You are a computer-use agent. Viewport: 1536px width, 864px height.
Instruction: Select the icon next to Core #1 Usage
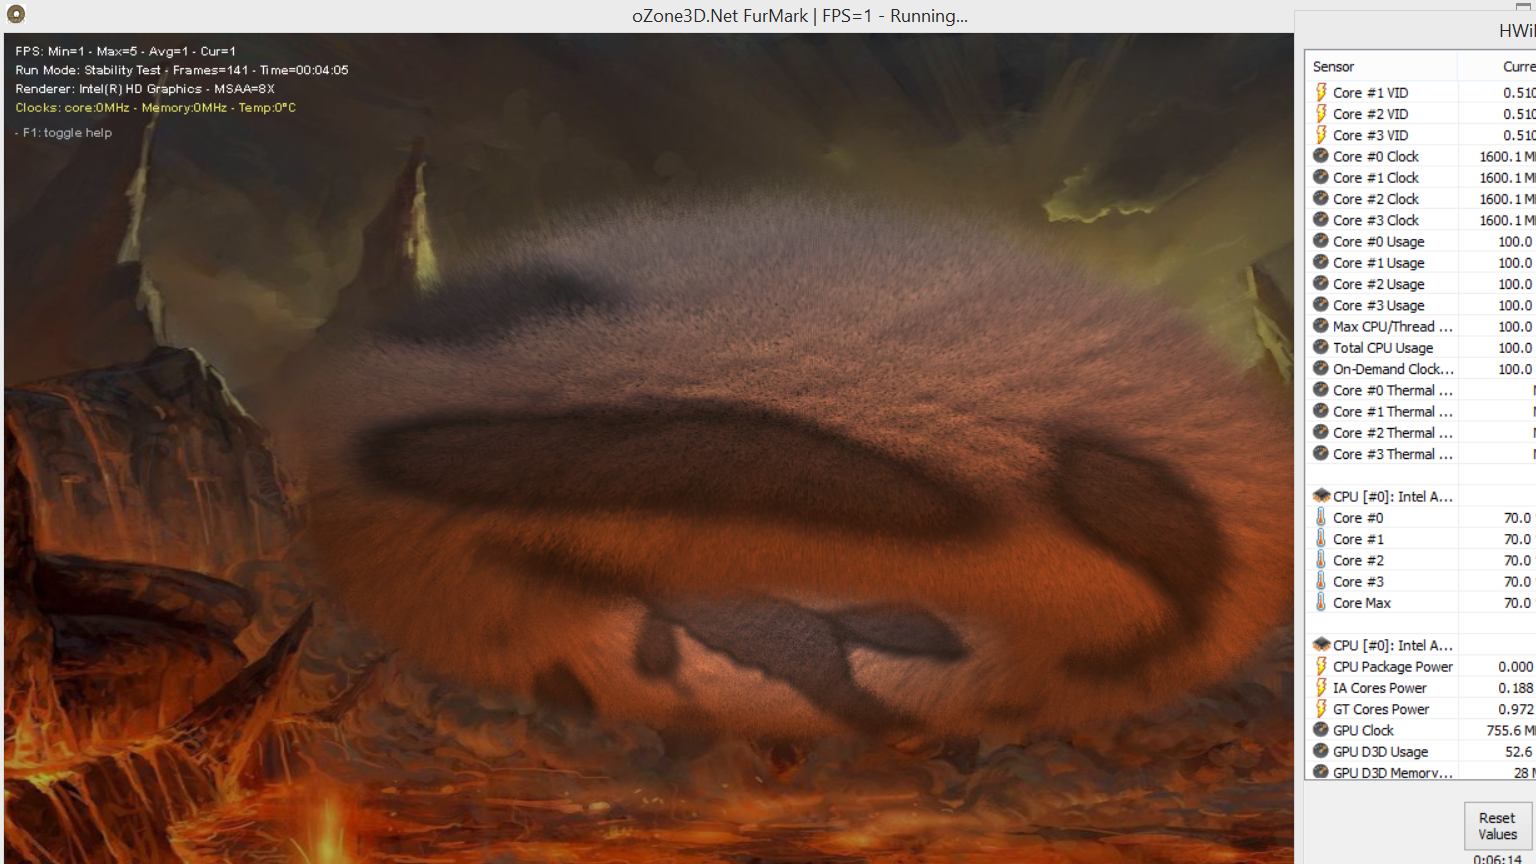[x=1321, y=262]
